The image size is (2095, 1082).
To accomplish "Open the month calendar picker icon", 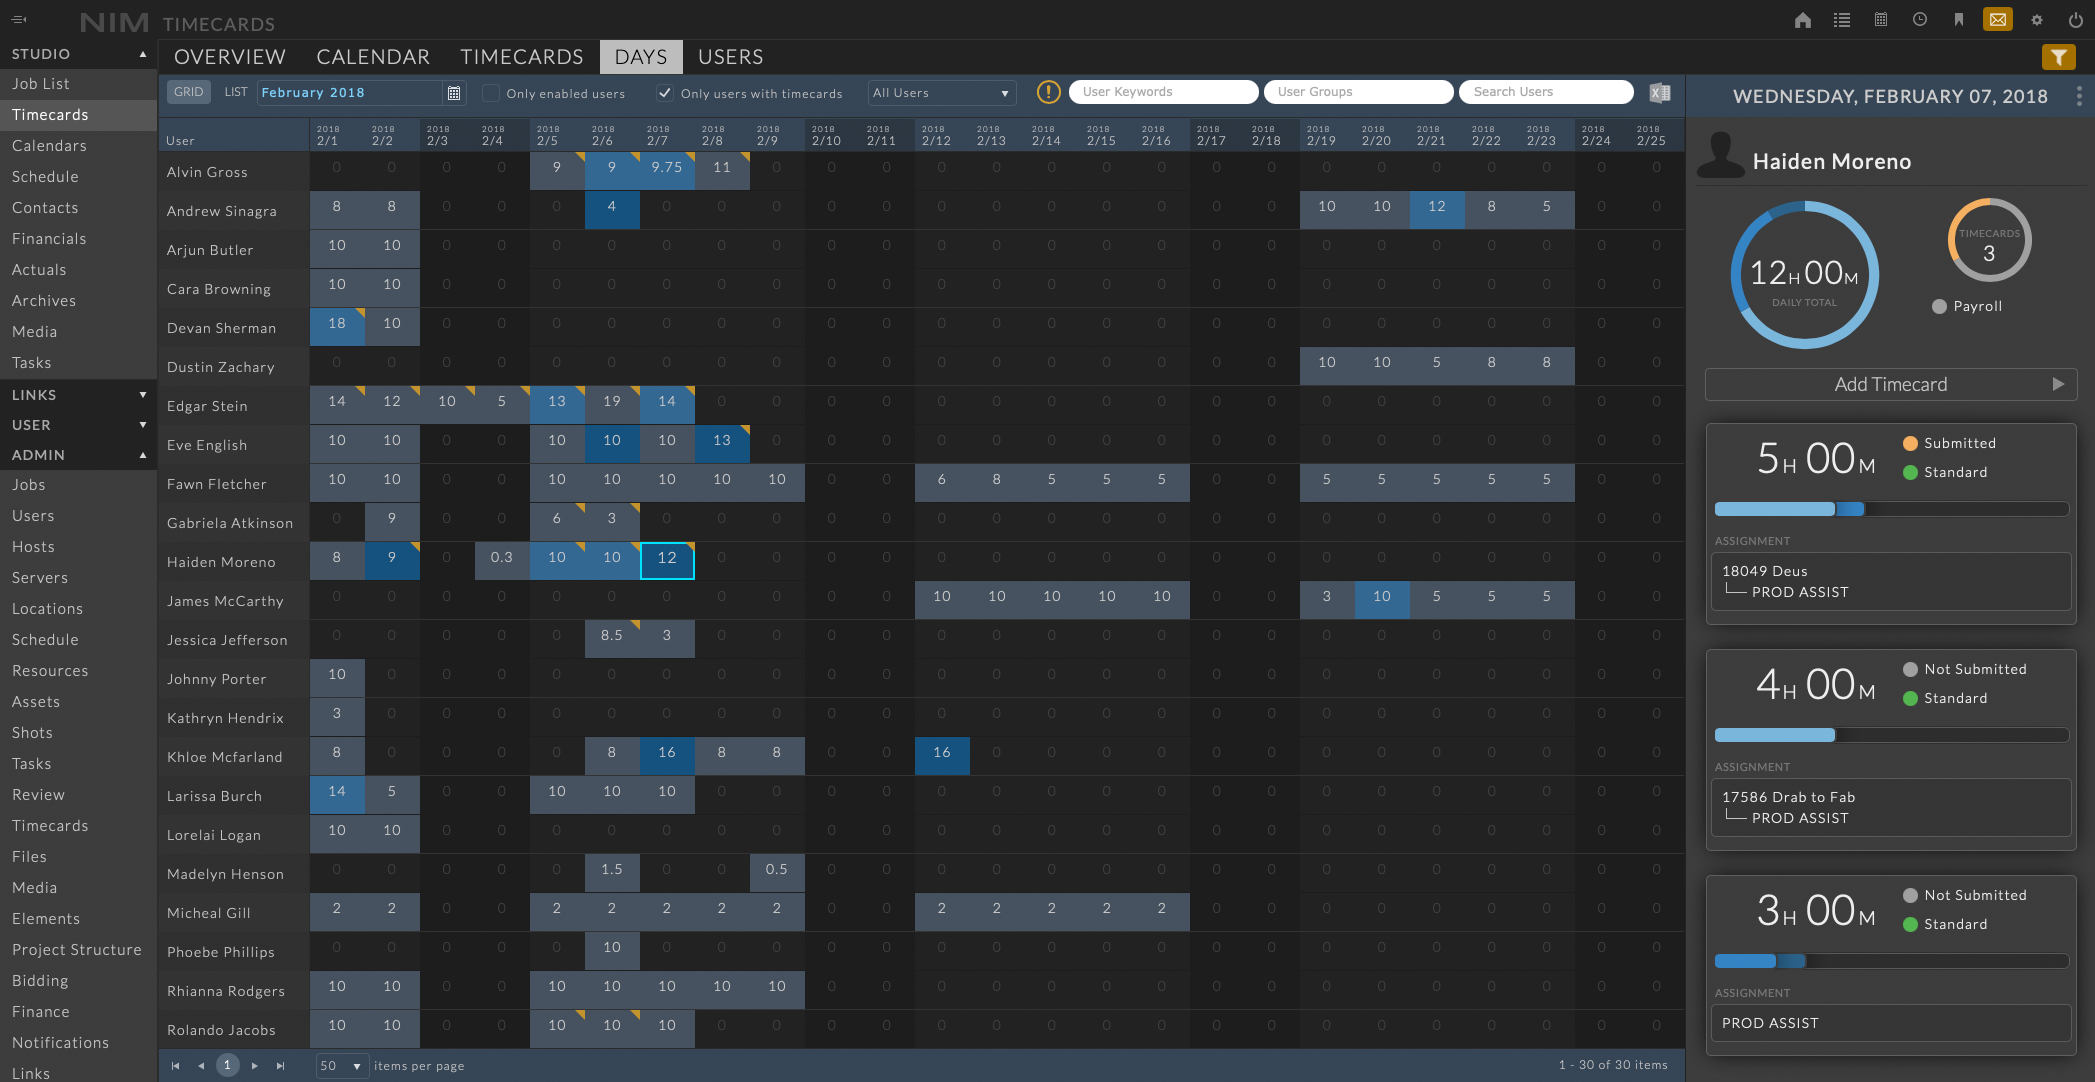I will tap(454, 92).
